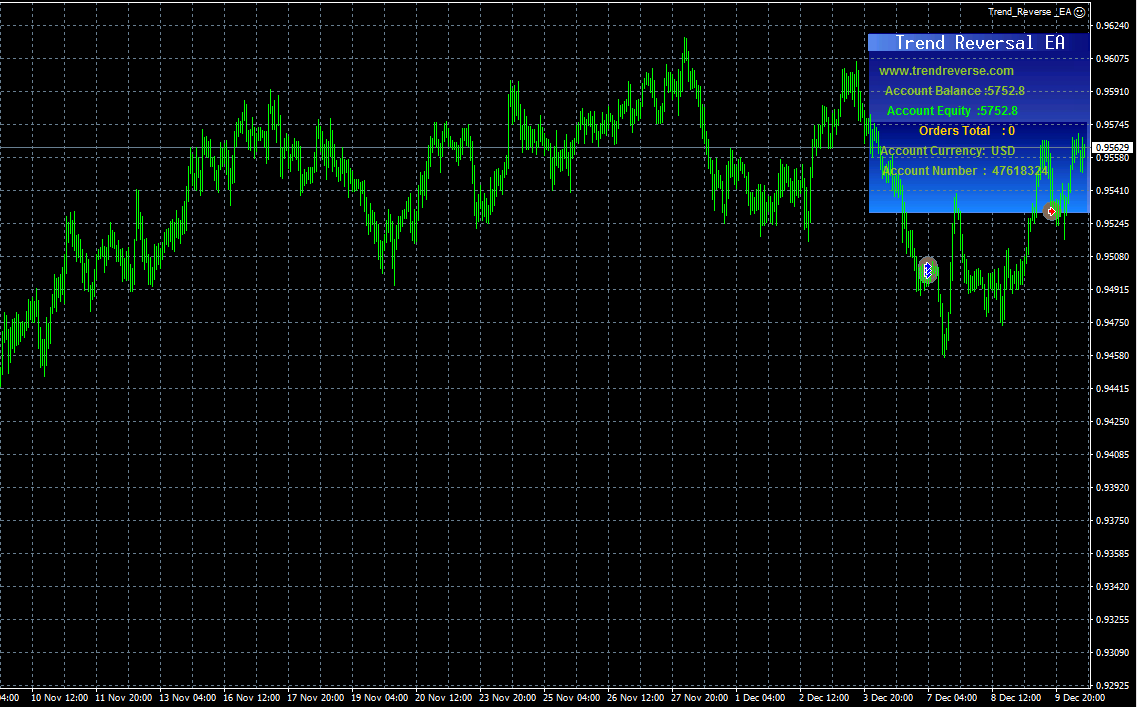Viewport: 1138px width, 707px height.
Task: Click the 0.94415 level on price scale
Action: (x=1113, y=389)
